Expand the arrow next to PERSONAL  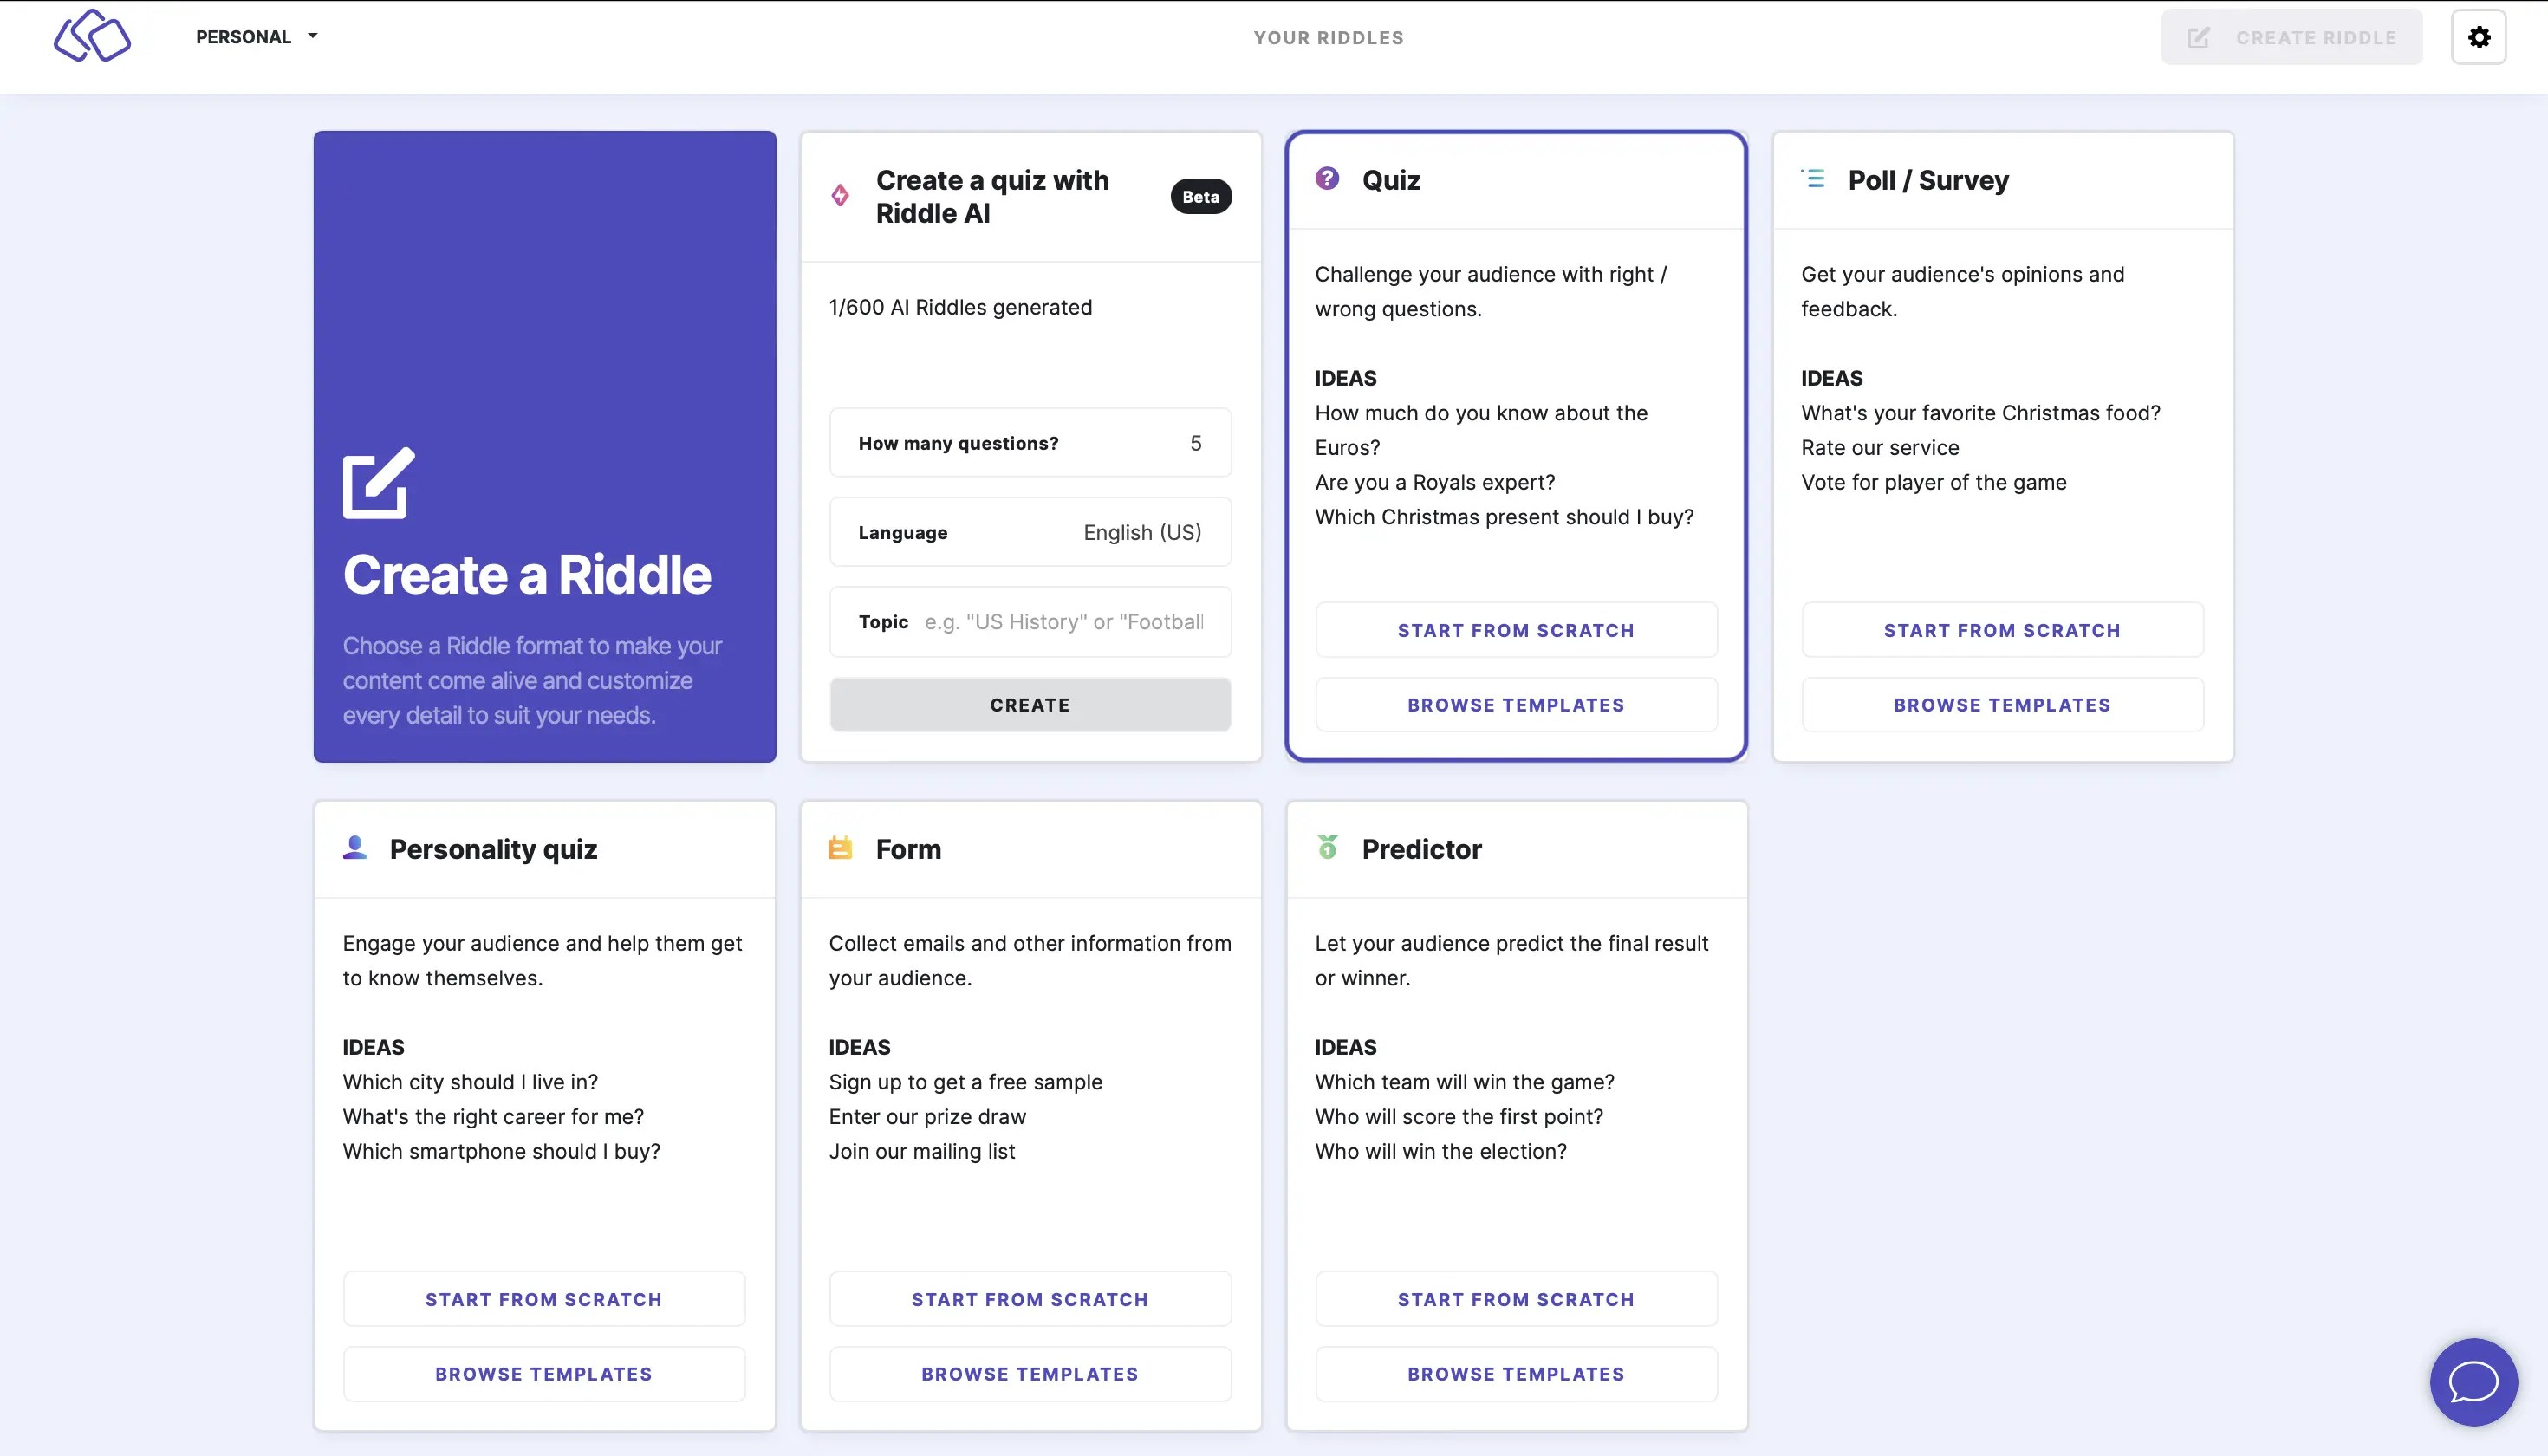point(311,36)
